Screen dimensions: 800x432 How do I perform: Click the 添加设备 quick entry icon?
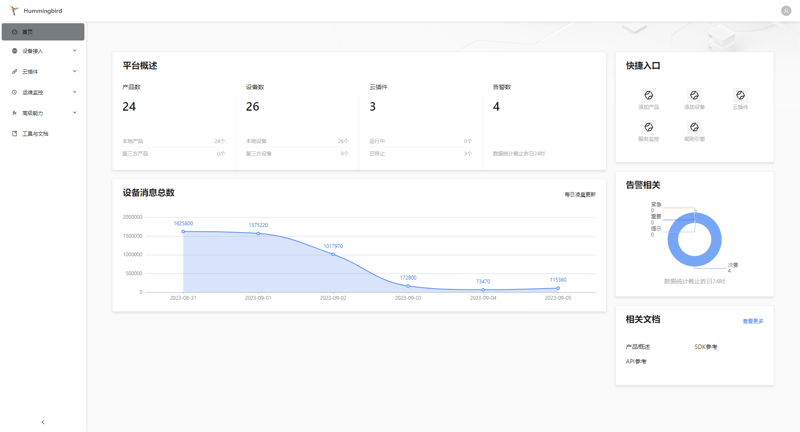pos(694,96)
